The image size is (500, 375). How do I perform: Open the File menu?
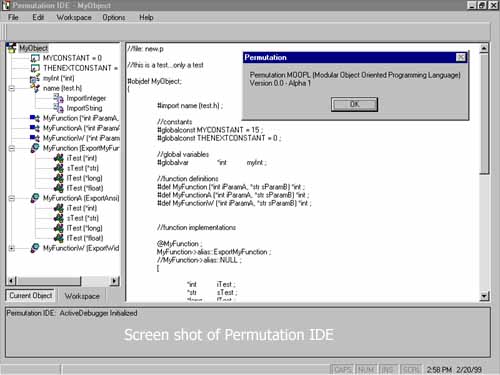tap(13, 17)
